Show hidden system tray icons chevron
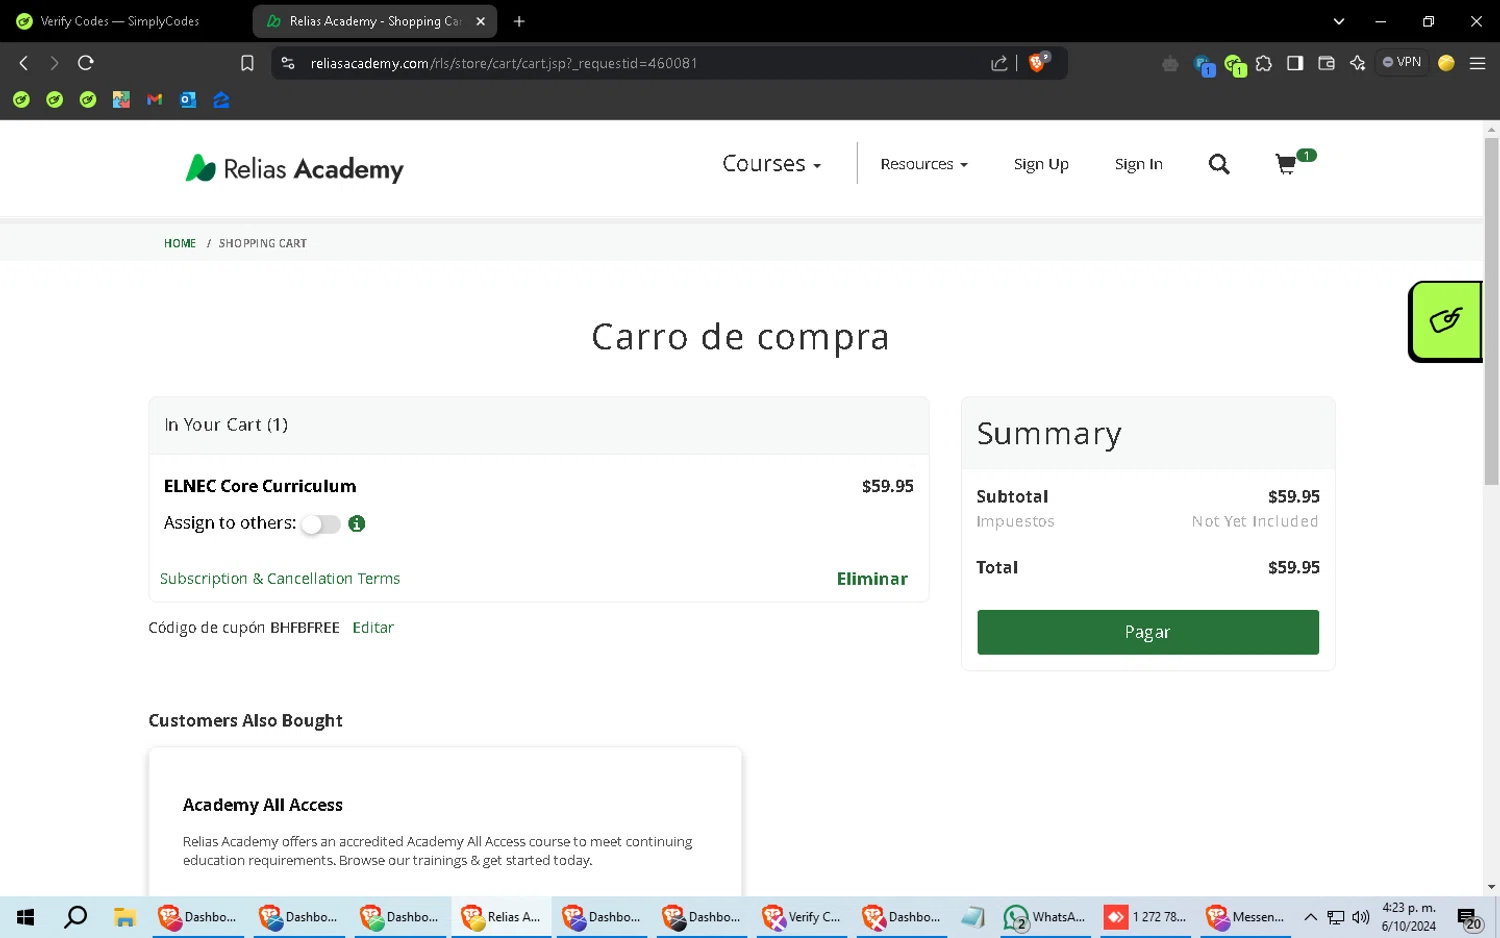The image size is (1500, 938). 1310,917
